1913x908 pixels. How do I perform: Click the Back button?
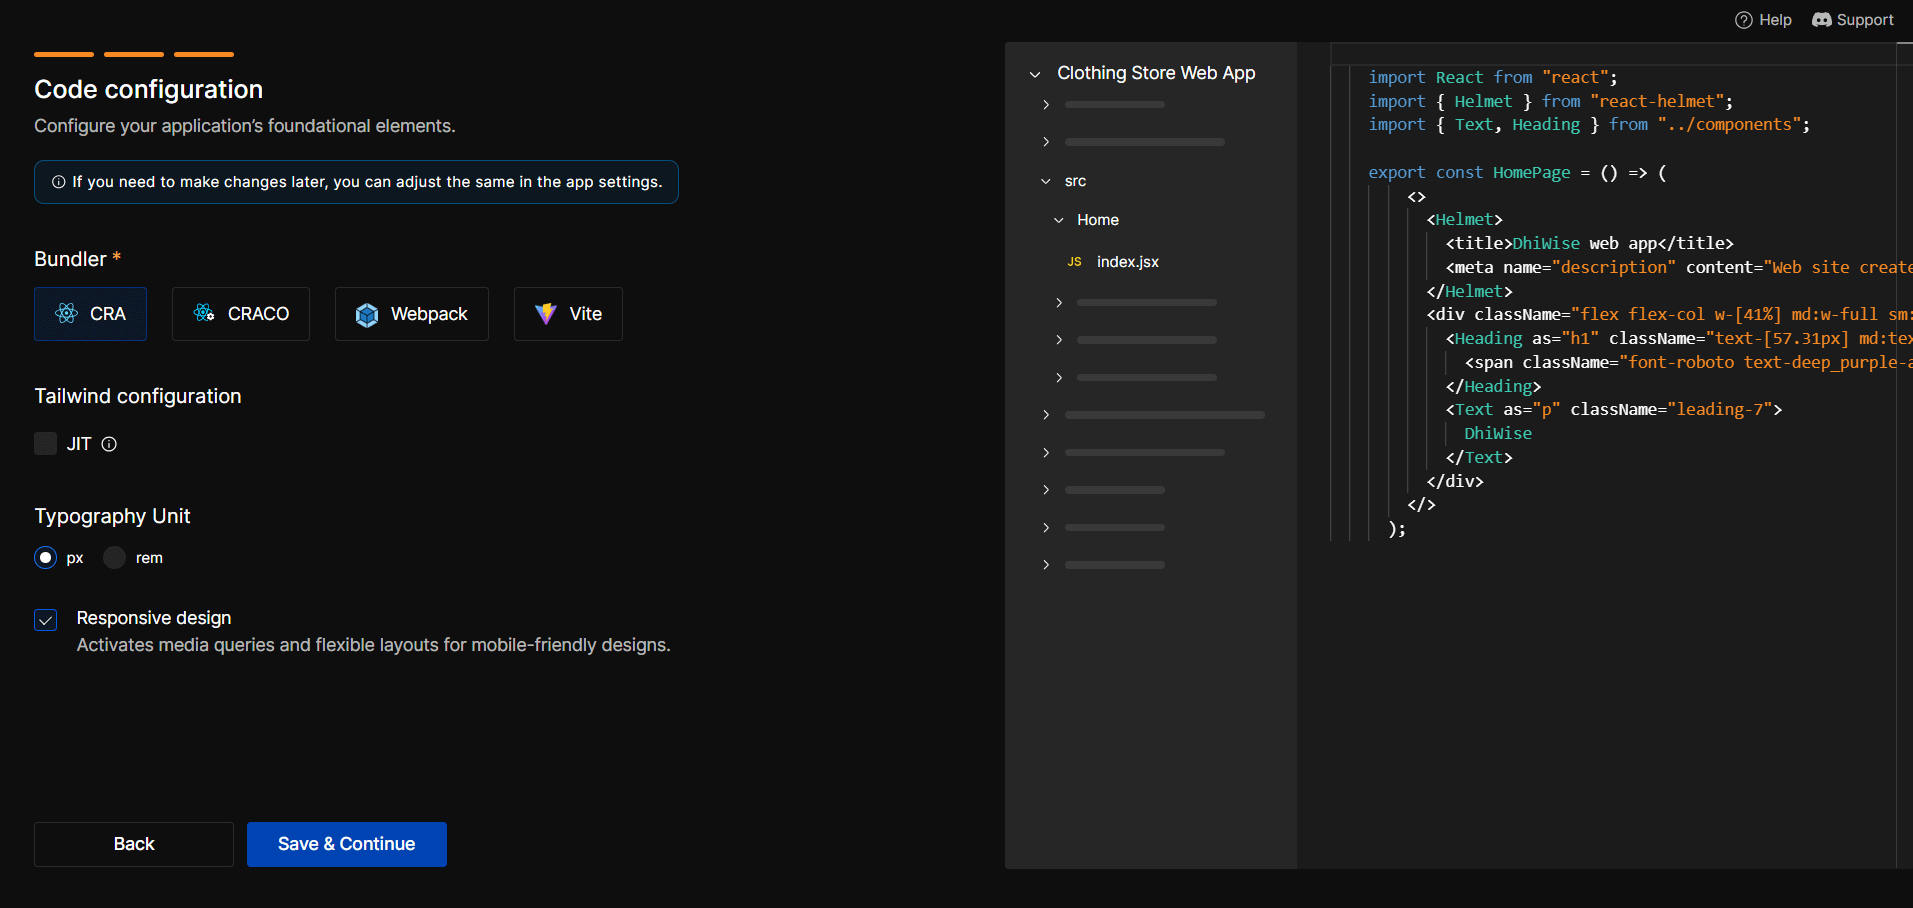coord(134,844)
